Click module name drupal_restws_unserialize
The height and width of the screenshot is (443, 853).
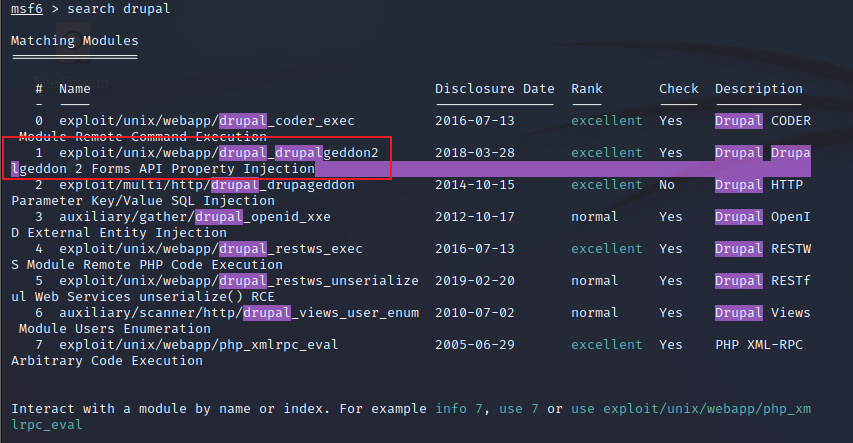(x=319, y=281)
